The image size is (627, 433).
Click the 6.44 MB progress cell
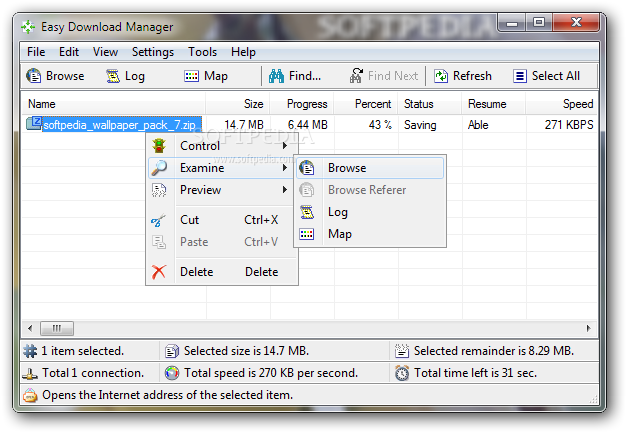point(308,125)
